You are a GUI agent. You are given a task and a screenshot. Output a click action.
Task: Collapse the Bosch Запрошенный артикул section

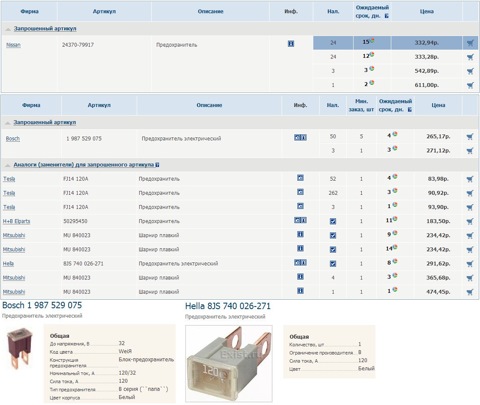pos(8,123)
